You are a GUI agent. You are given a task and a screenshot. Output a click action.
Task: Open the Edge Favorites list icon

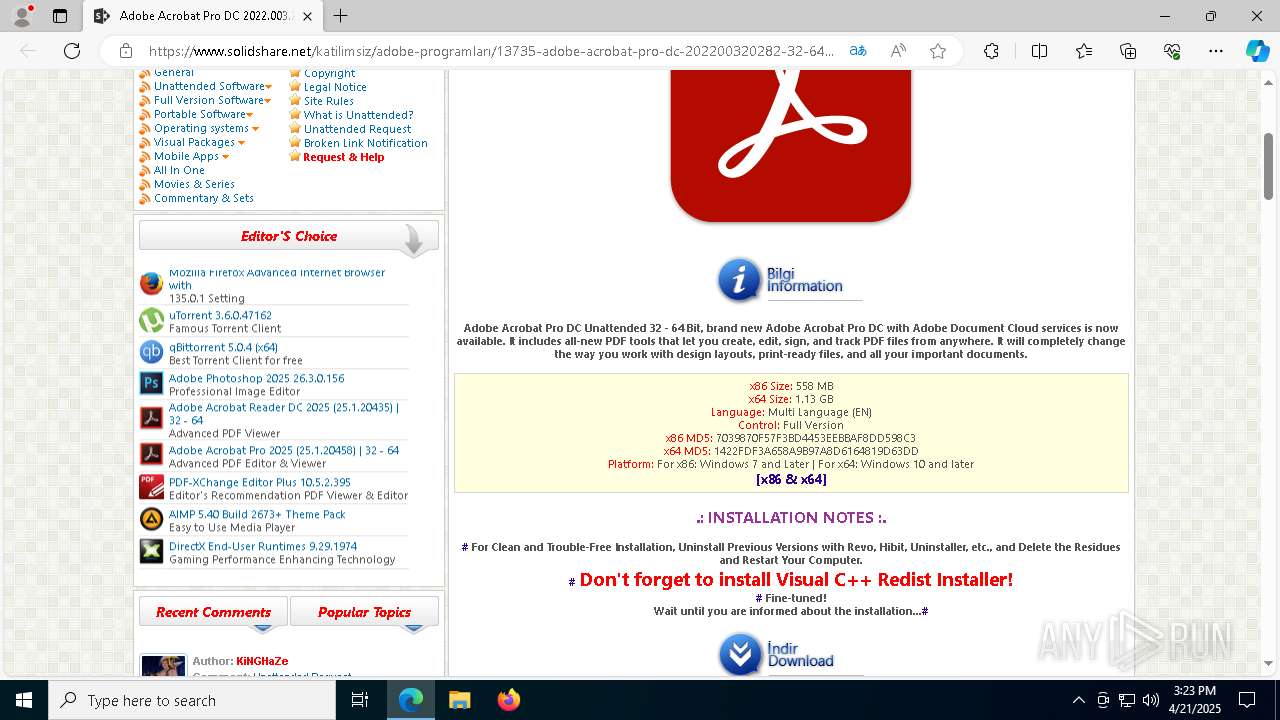tap(1084, 51)
